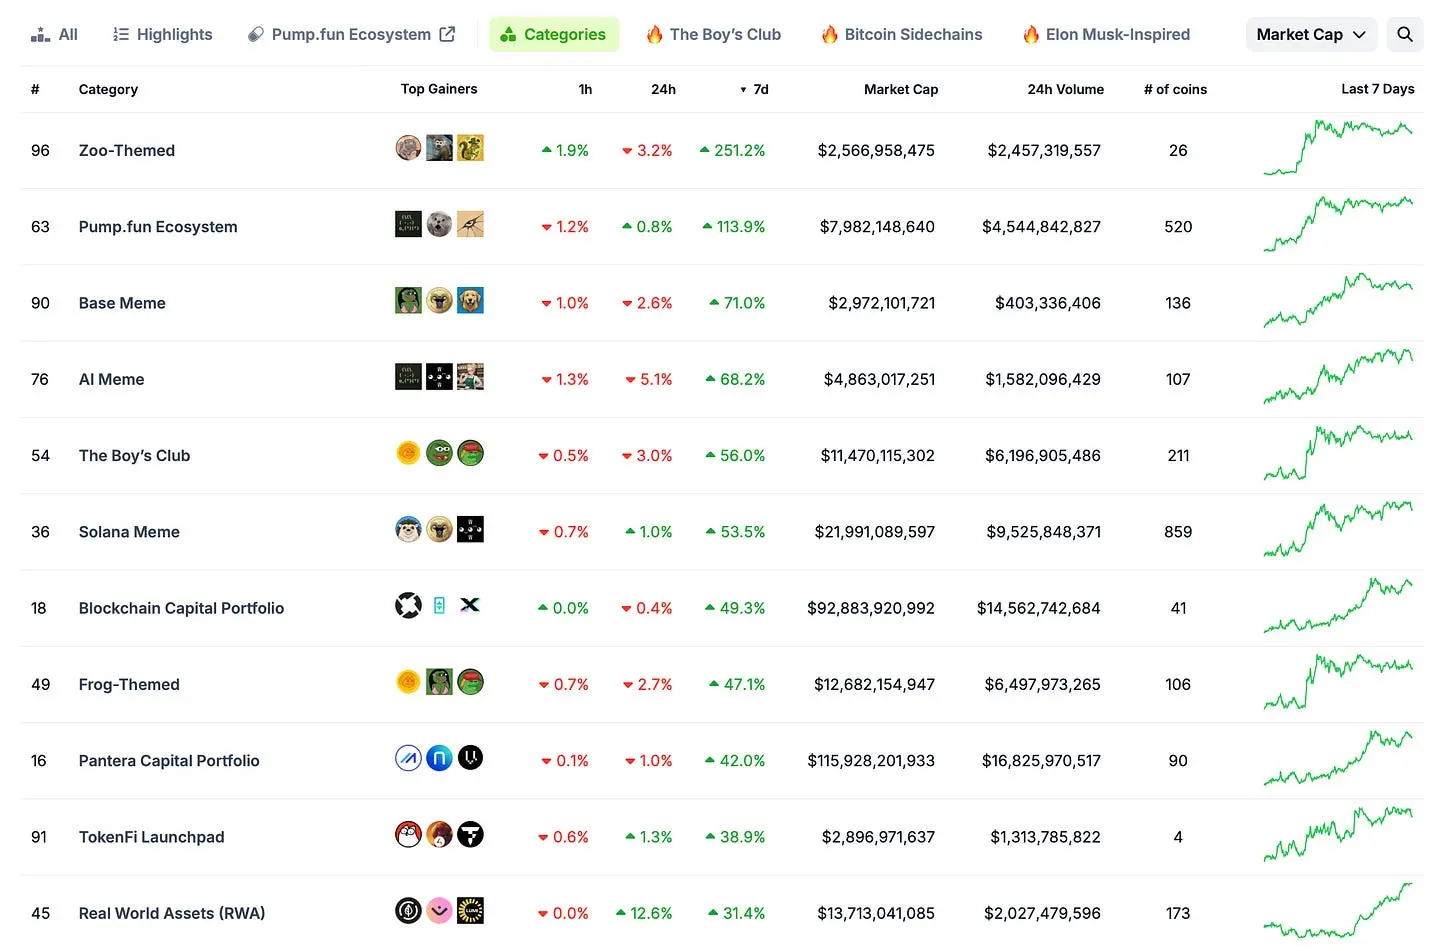1456x951 pixels.
Task: Click the Zoo-Themed 7-day sparkline chart
Action: click(1338, 148)
